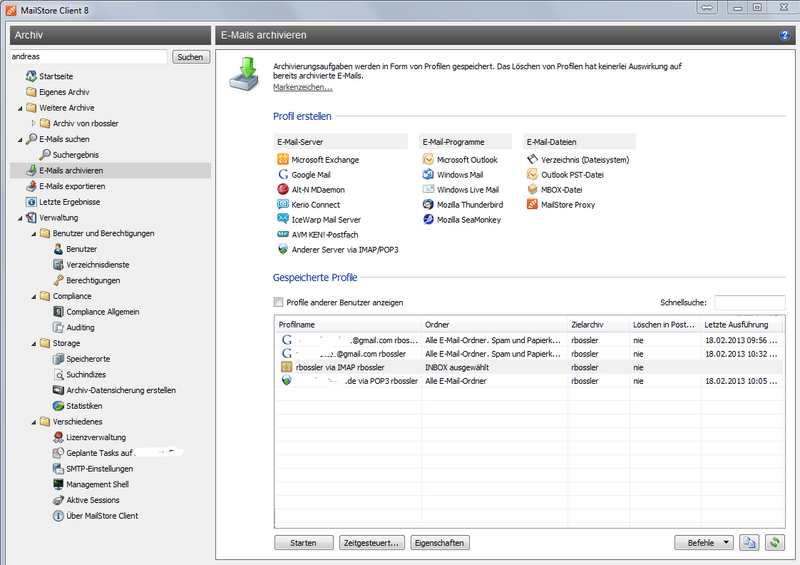Viewport: 800px width, 565px height.
Task: Click the green refresh icon button
Action: click(775, 543)
